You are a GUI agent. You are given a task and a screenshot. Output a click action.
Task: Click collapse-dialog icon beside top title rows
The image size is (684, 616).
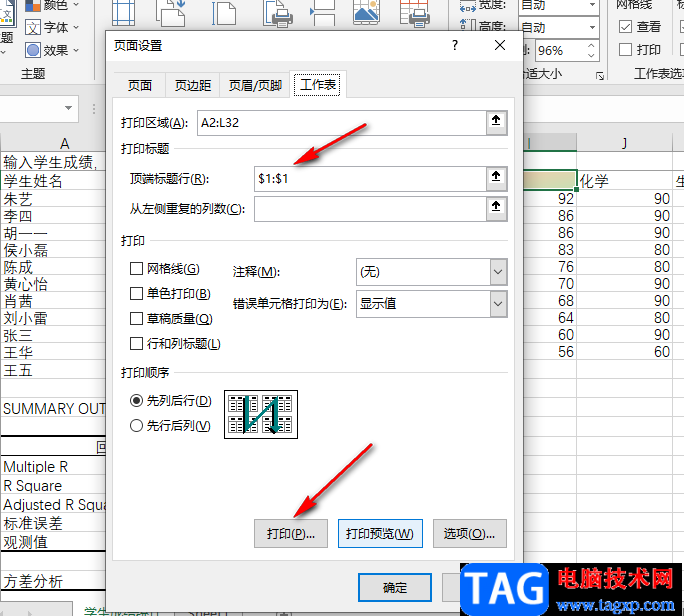tap(496, 177)
